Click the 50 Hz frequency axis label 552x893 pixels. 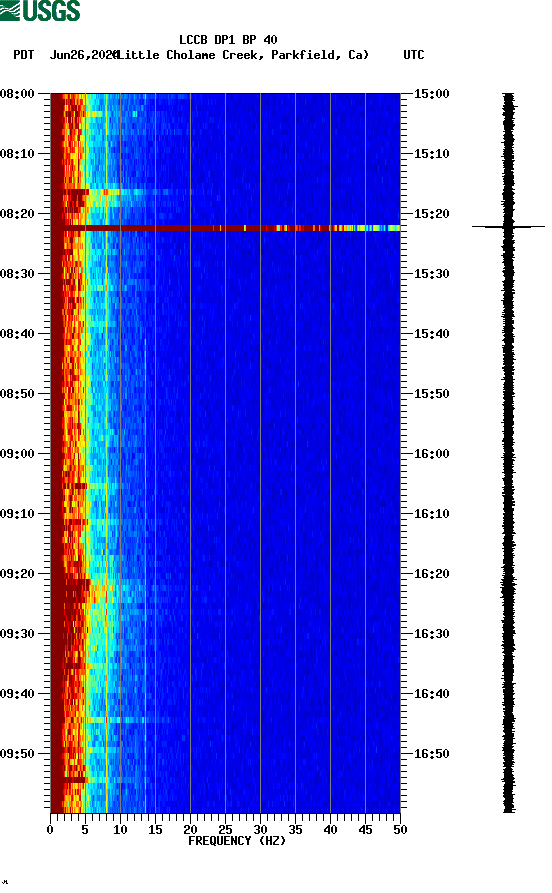tap(400, 830)
